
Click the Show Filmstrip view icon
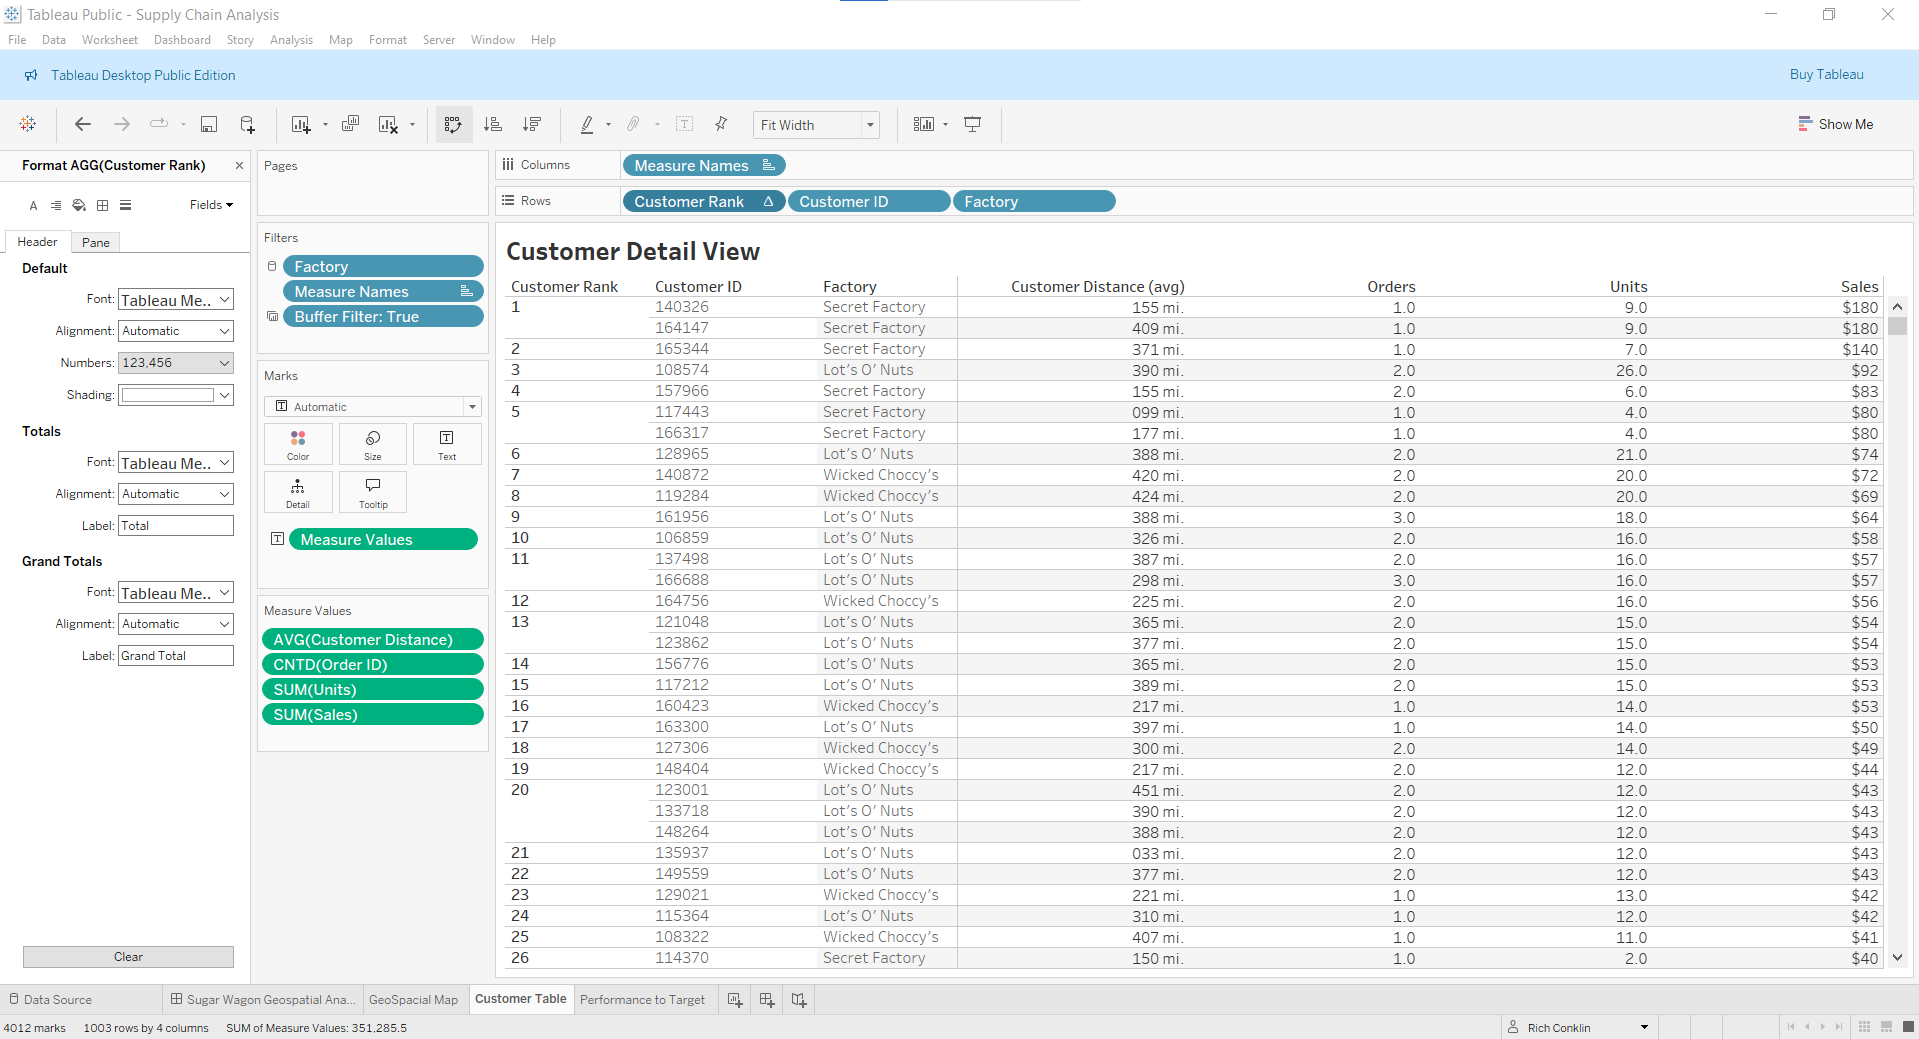pos(1886,1027)
